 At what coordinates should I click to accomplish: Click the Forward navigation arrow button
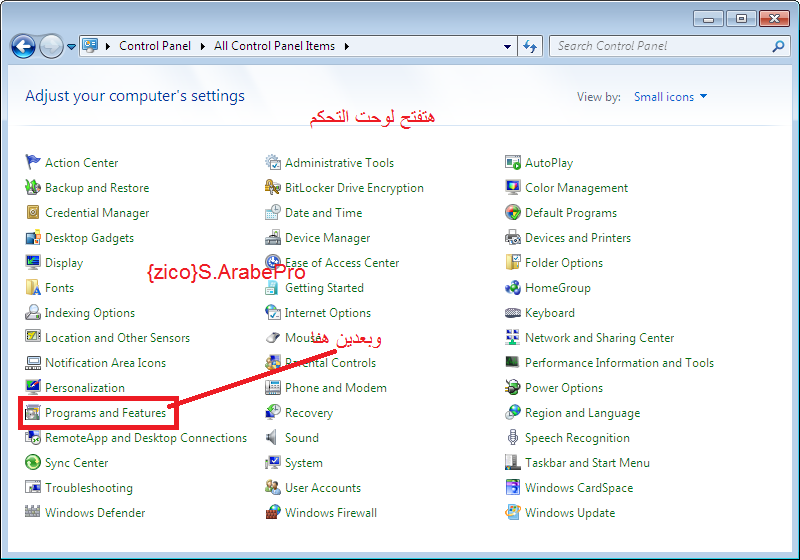point(52,46)
